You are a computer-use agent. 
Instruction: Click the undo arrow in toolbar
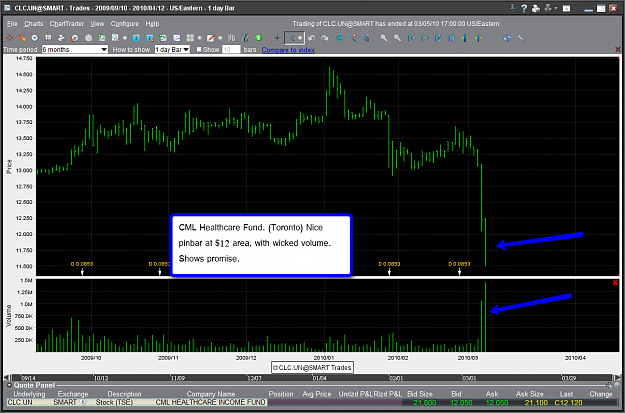click(312, 38)
